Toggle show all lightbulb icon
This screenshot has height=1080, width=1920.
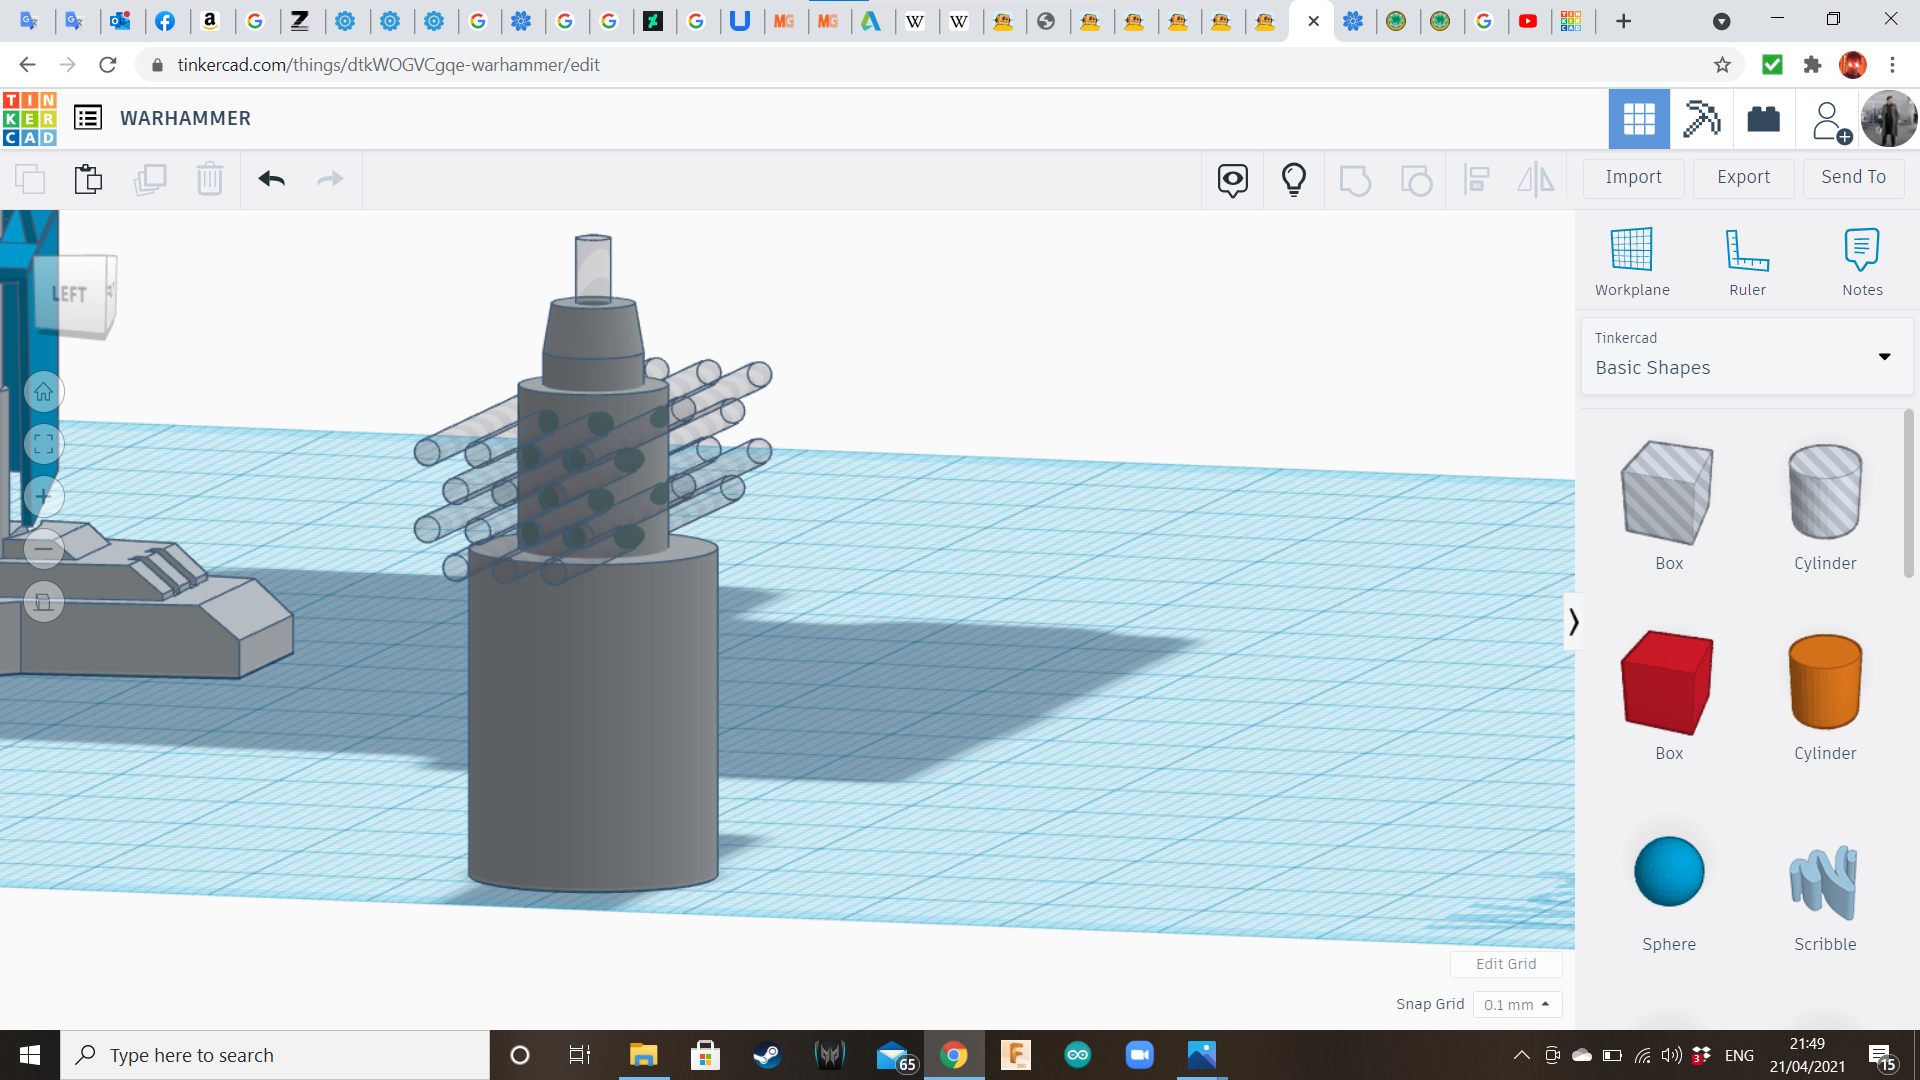pyautogui.click(x=1293, y=180)
